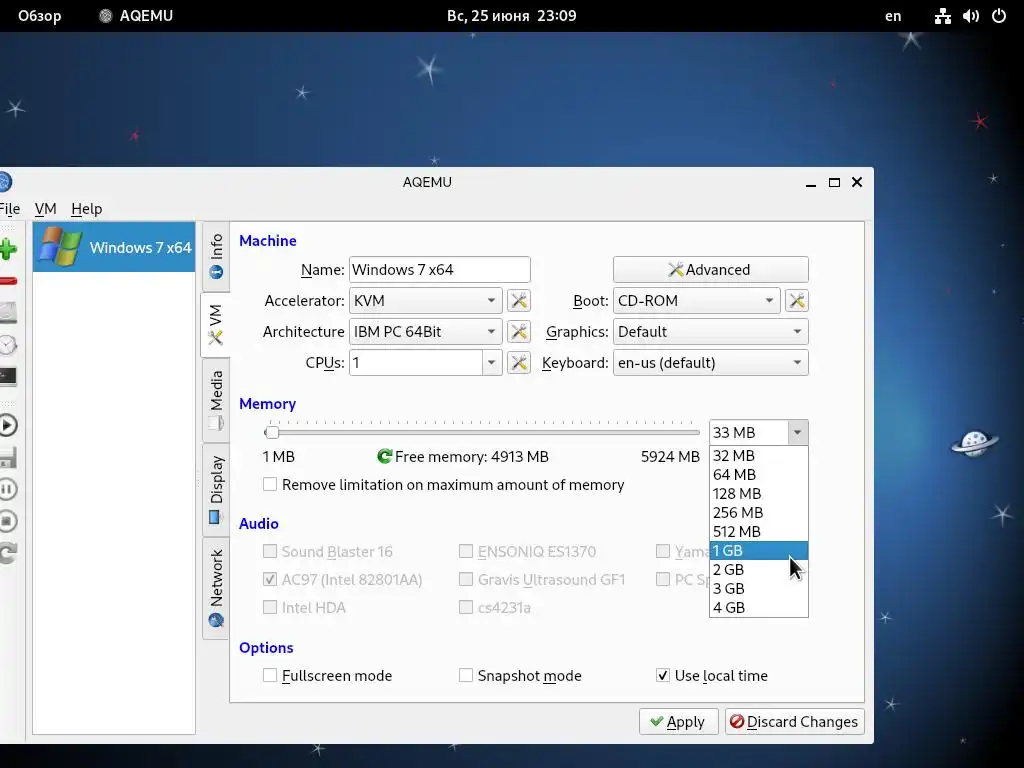
Task: Choose 256 MB from memory list
Action: click(759, 513)
